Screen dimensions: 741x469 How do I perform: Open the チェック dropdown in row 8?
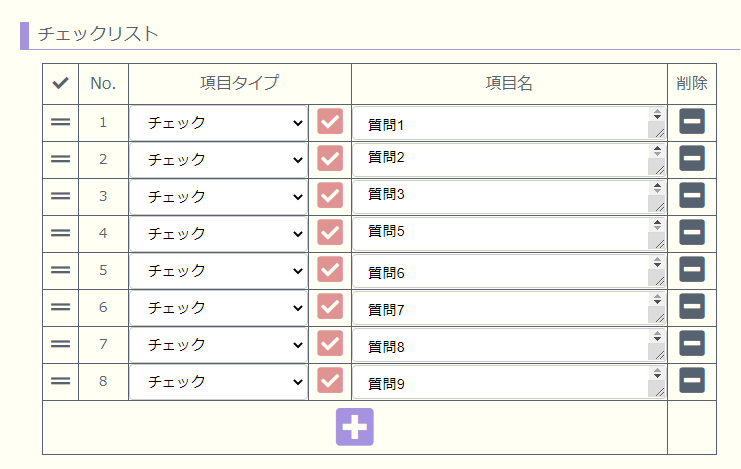pyautogui.click(x=219, y=382)
